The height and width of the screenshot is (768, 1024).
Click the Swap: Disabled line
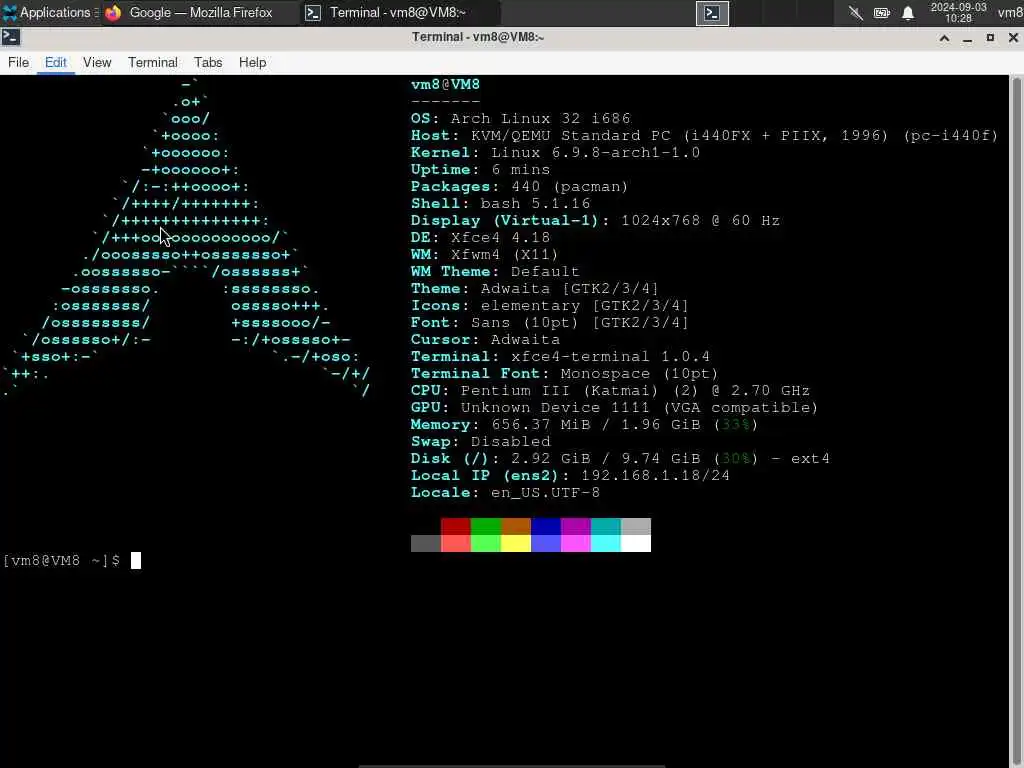point(481,441)
